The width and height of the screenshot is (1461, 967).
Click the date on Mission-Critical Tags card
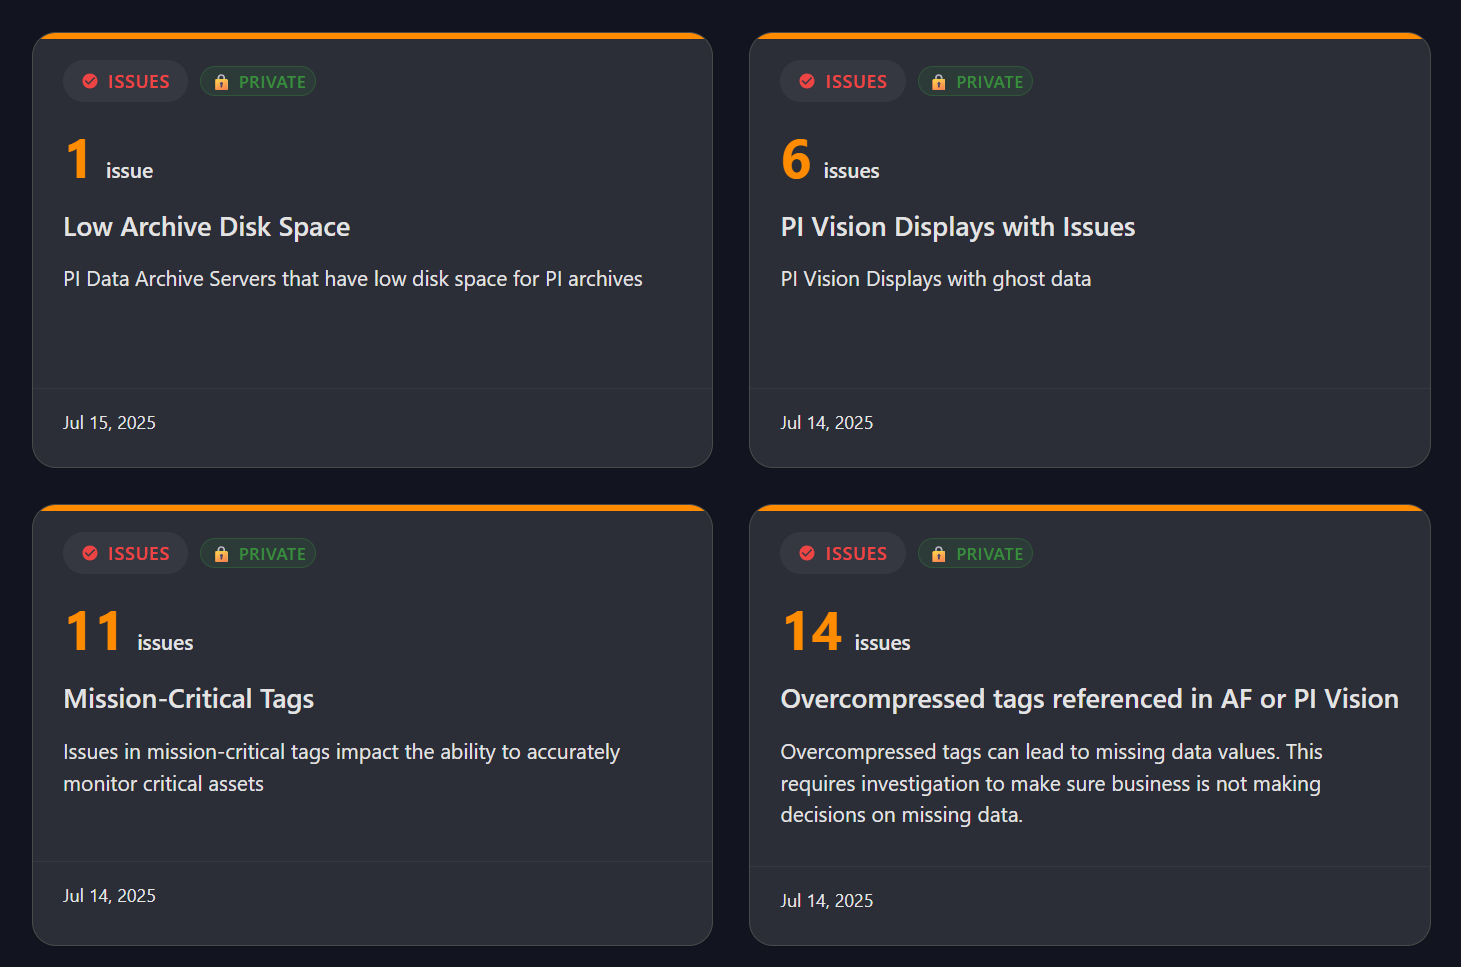[110, 896]
